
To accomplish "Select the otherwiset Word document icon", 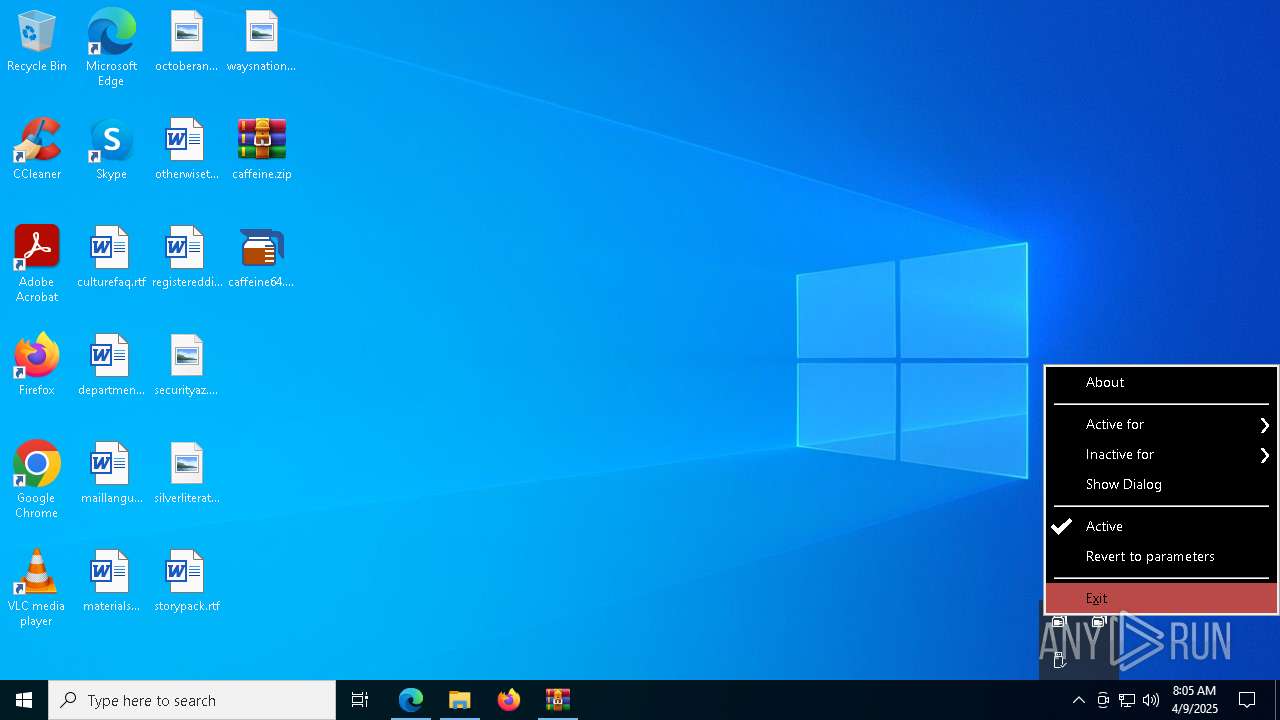I will (x=186, y=150).
